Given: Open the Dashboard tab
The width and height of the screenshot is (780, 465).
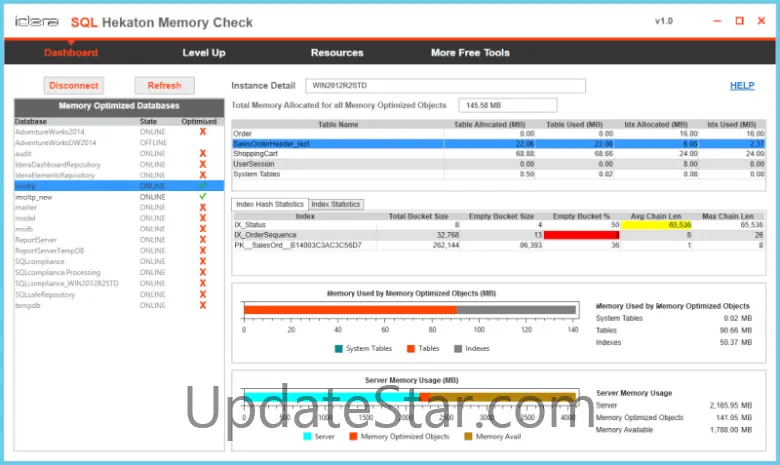Looking at the screenshot, I should (71, 53).
